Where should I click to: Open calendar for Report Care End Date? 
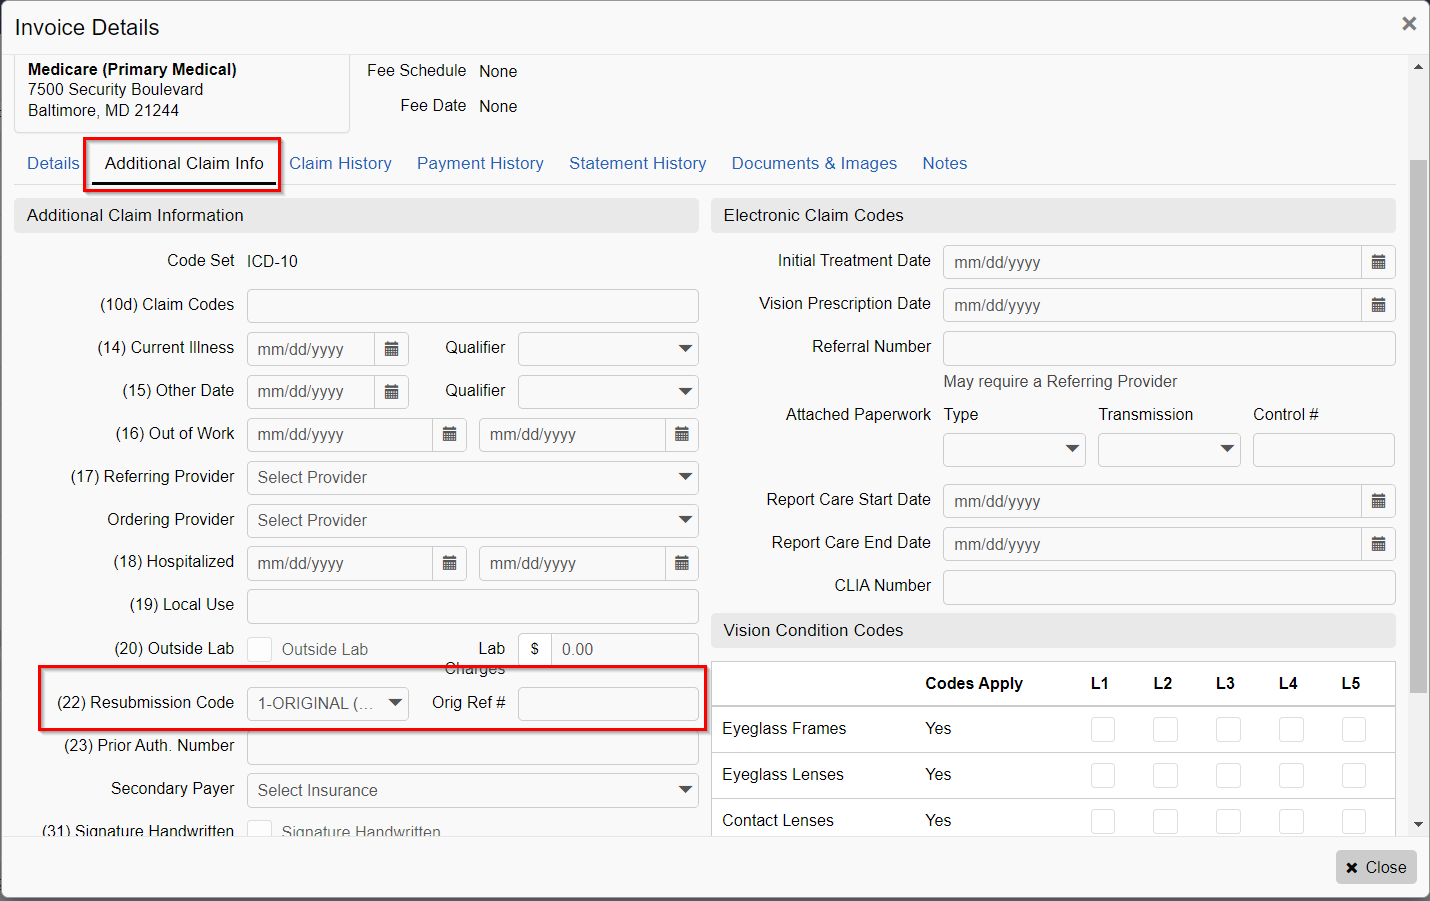(1378, 544)
